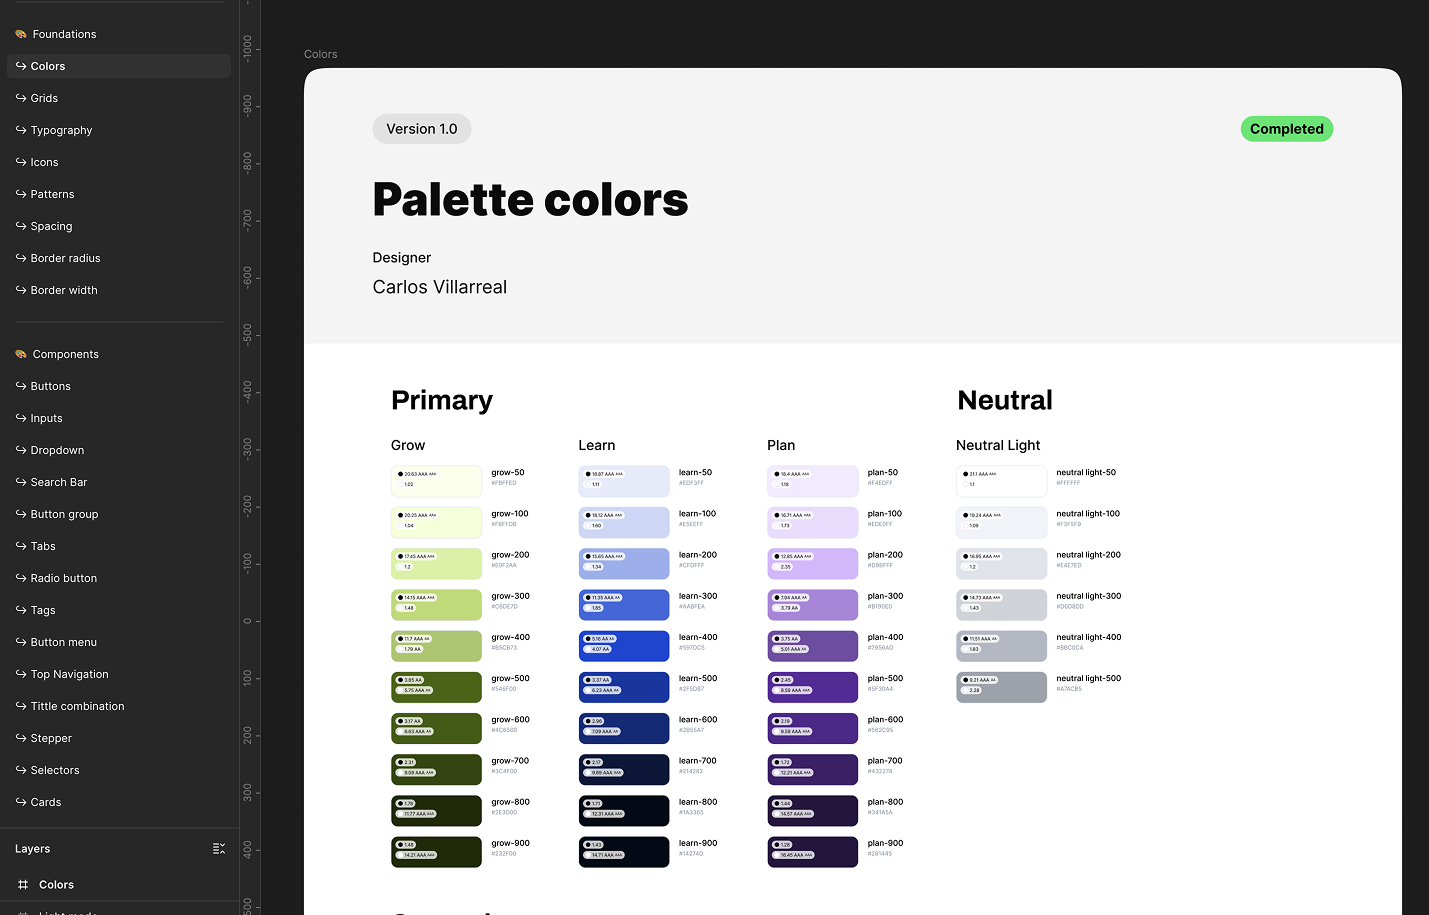
Task: Pick the grow-300 color swatch
Action: pos(436,605)
